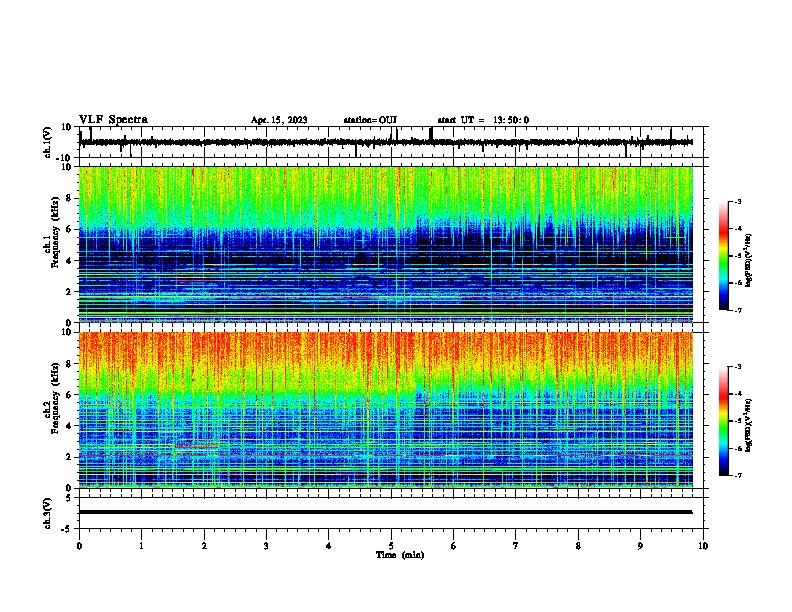Viewport: 792px width, 612px height.
Task: Select the ch.1 spectrogram color scale bar
Action: point(724,256)
